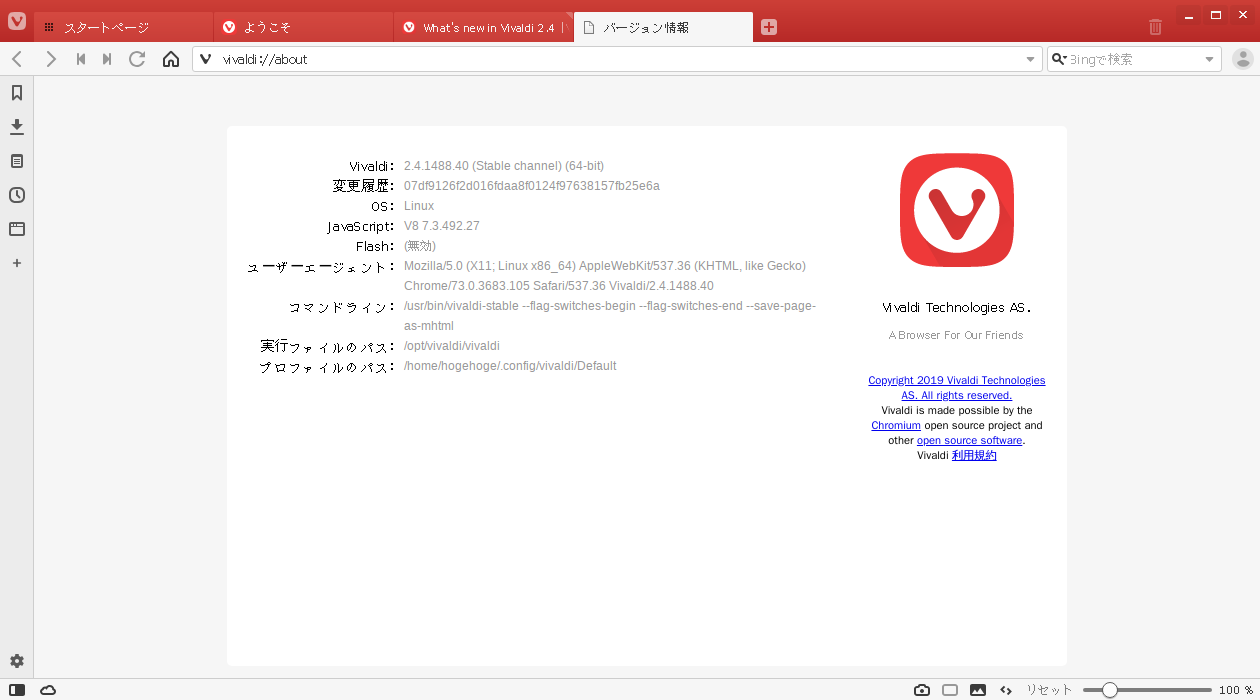The height and width of the screenshot is (700, 1260).
Task: Click the A Browser For Our Friends tagline
Action: coord(956,335)
